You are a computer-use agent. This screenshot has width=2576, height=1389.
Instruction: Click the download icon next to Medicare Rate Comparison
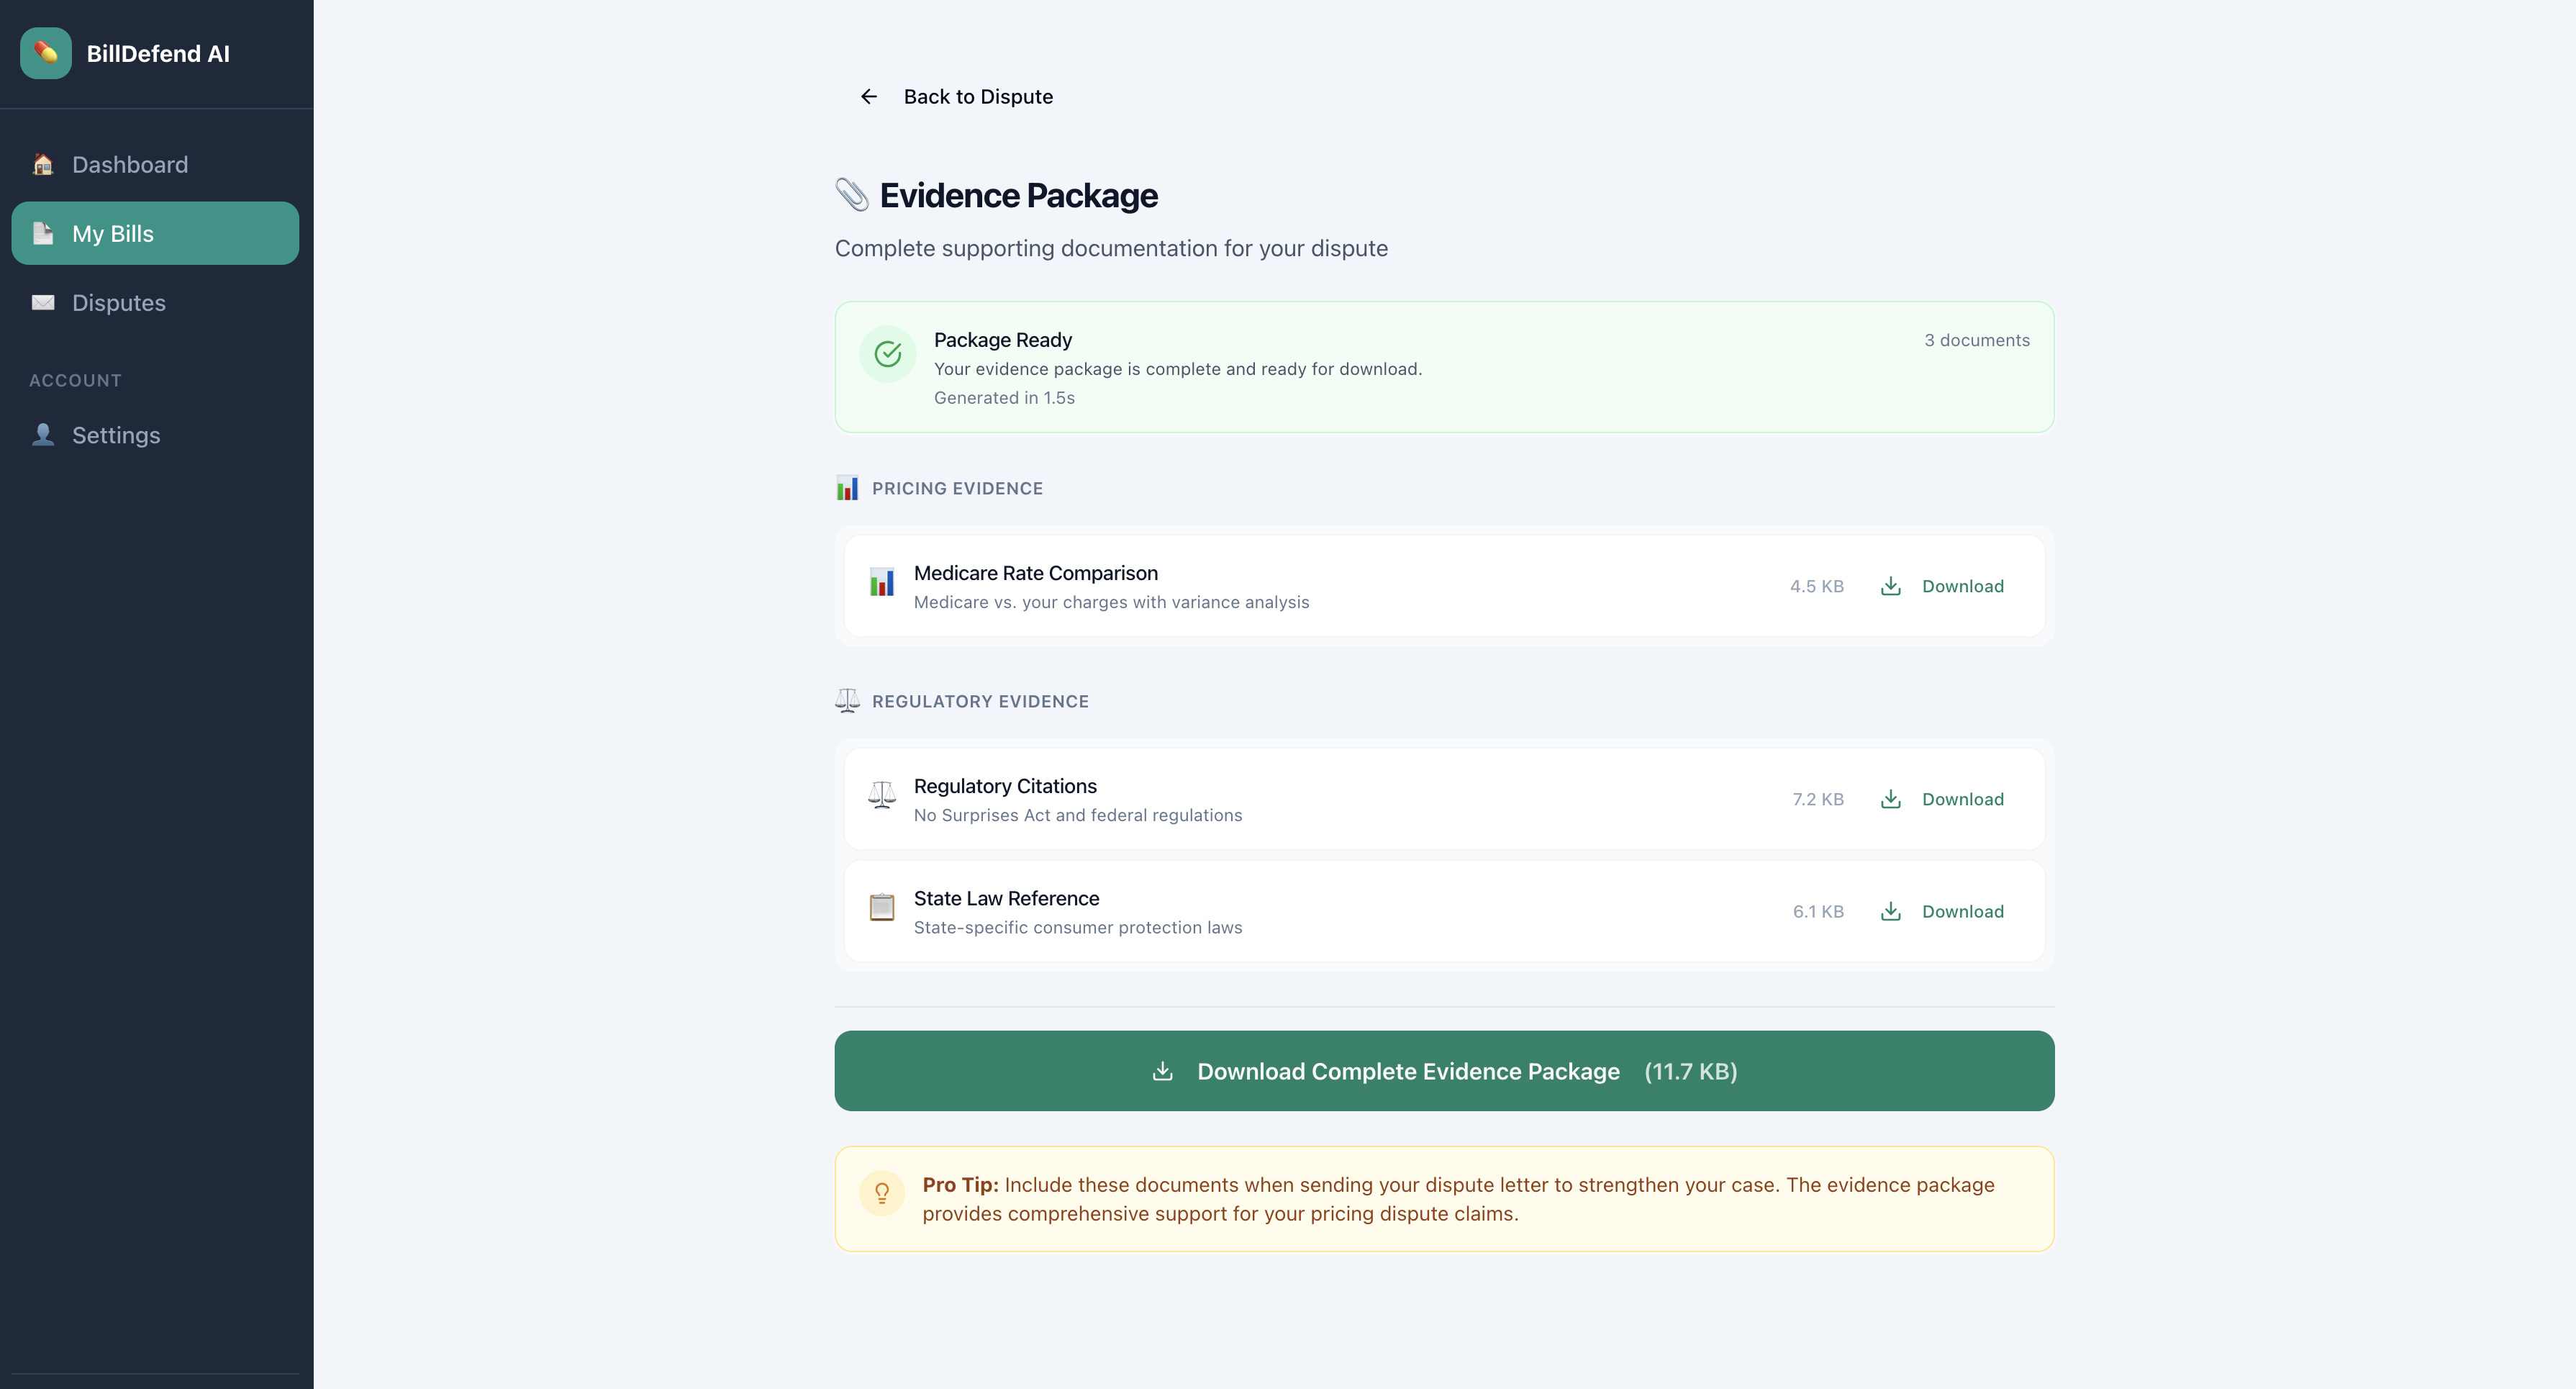[1891, 586]
